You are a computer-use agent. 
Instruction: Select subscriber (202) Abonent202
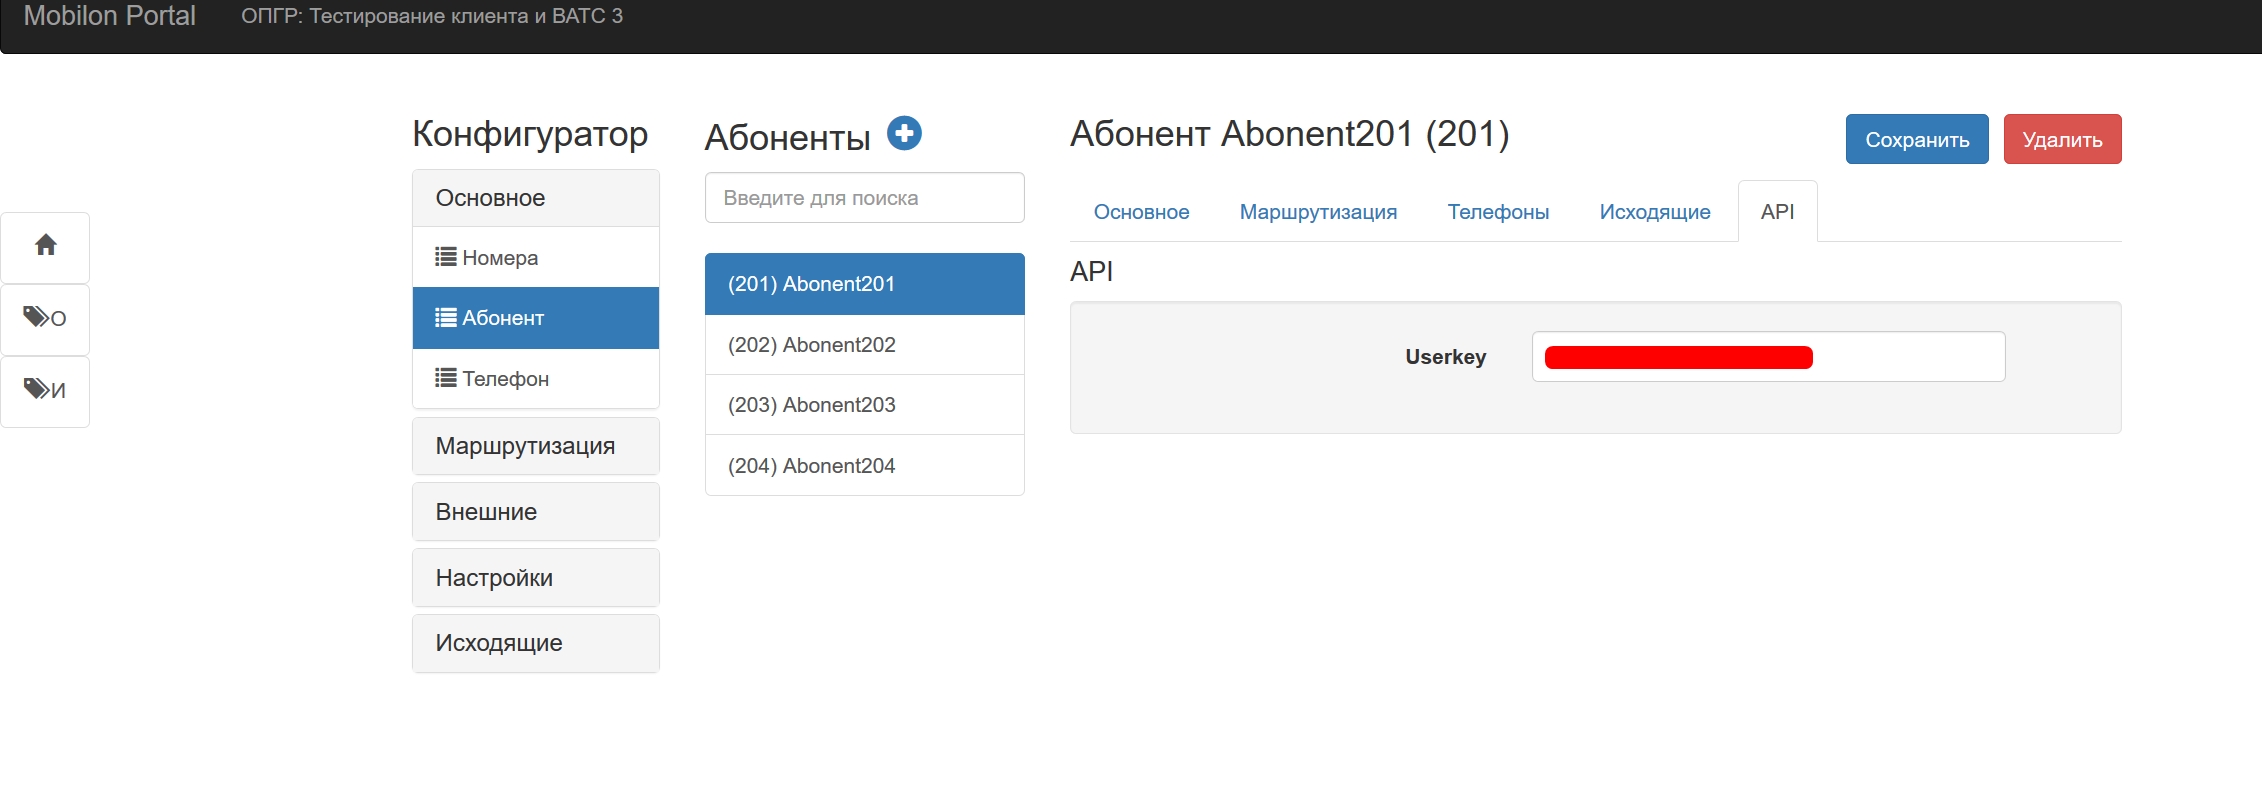[865, 345]
